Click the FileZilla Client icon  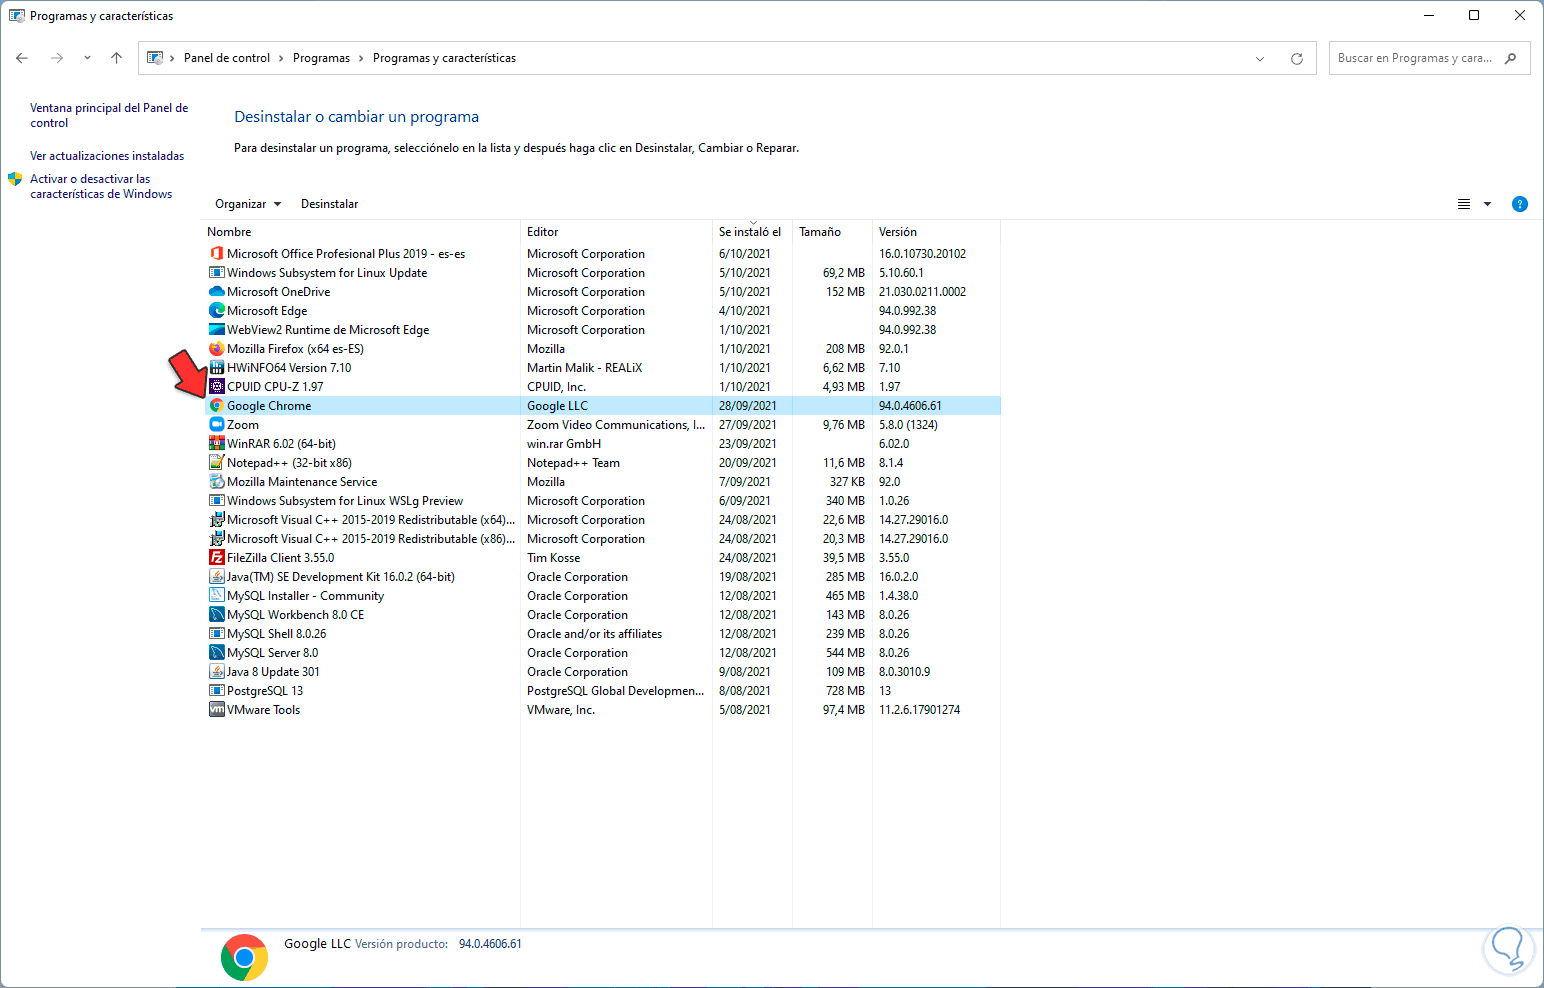(216, 558)
